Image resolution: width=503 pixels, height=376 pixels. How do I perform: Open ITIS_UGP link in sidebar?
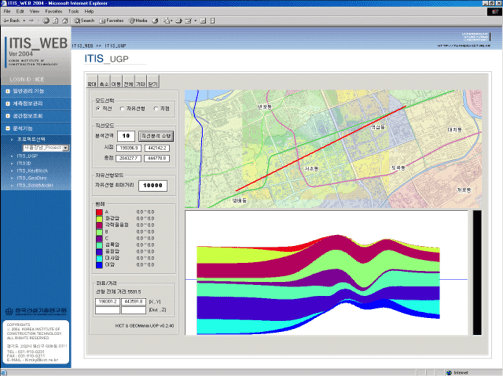tap(27, 156)
